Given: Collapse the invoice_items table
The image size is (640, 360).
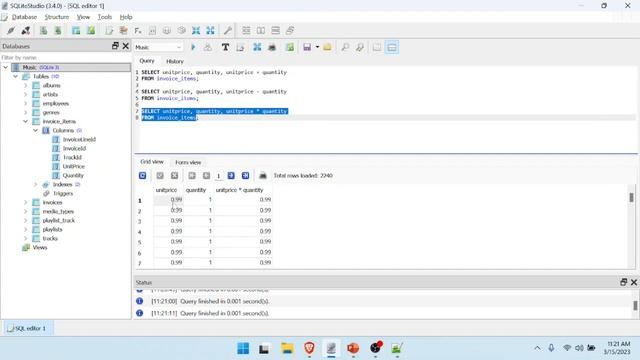Looking at the screenshot, I should coord(26,121).
